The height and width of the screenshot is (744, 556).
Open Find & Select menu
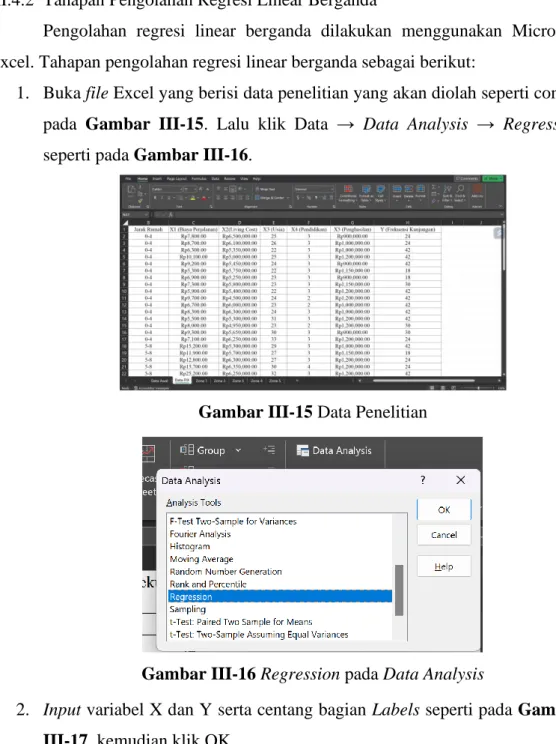click(460, 193)
